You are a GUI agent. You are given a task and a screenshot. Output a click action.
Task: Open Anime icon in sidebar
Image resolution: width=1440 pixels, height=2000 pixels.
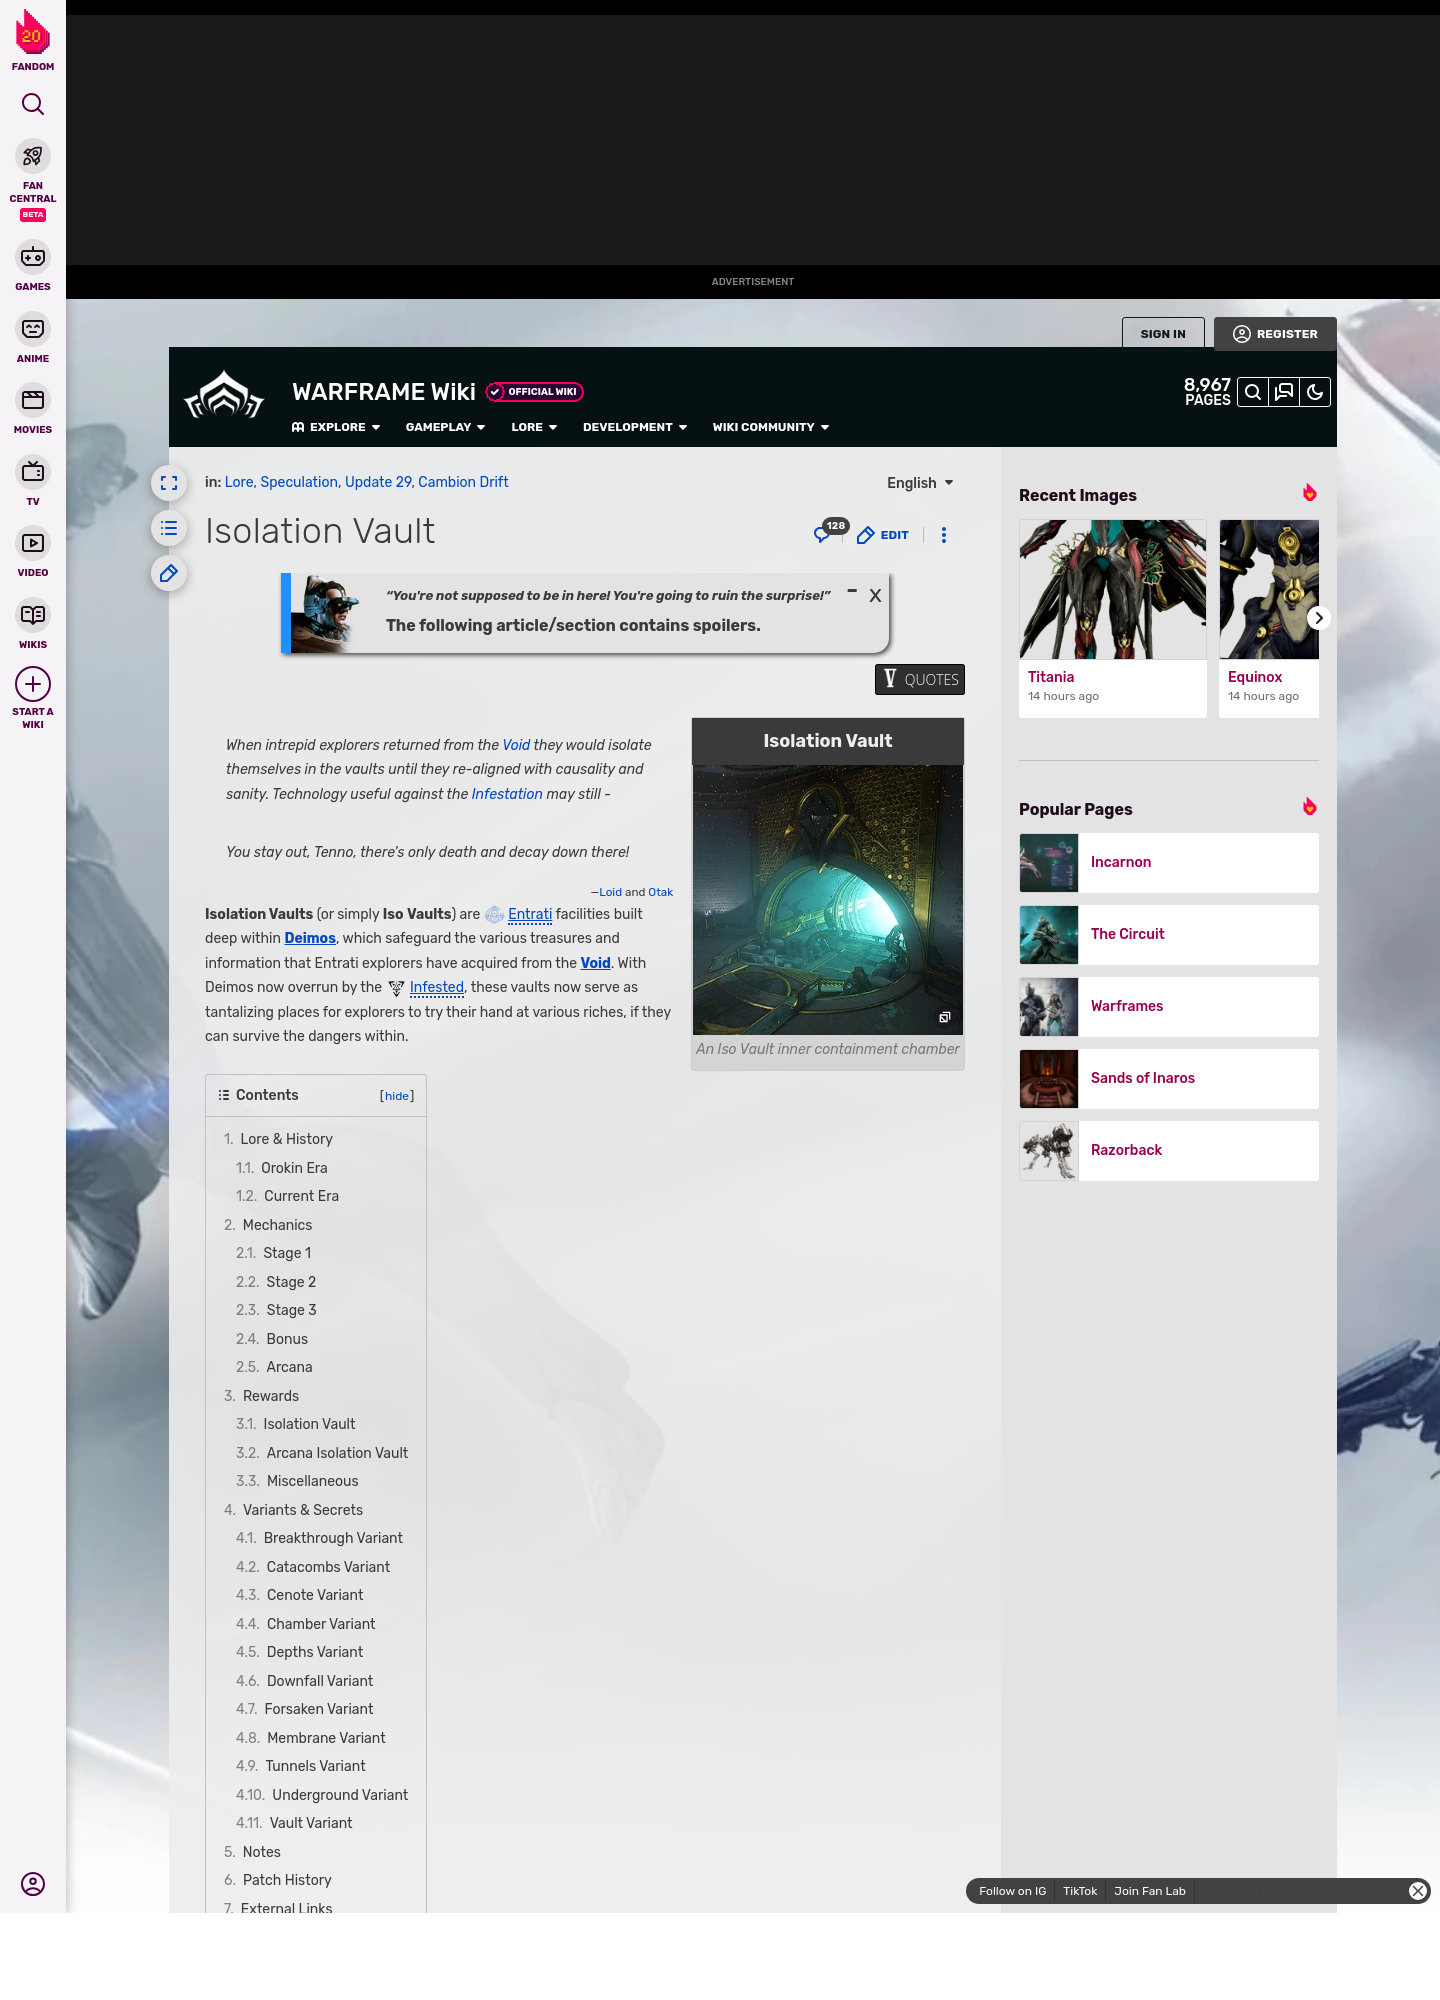point(33,329)
